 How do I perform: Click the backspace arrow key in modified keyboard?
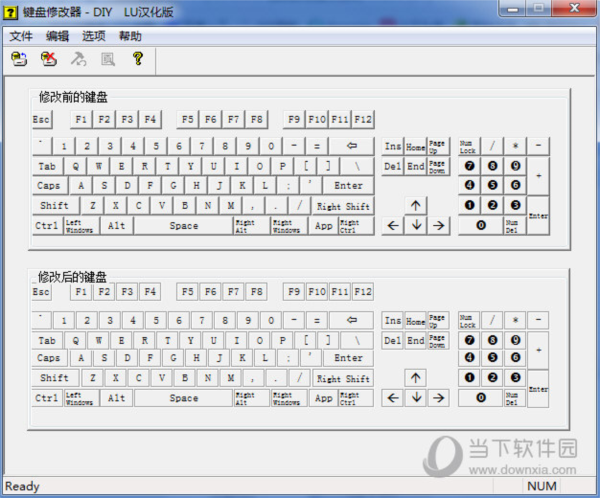click(x=351, y=320)
